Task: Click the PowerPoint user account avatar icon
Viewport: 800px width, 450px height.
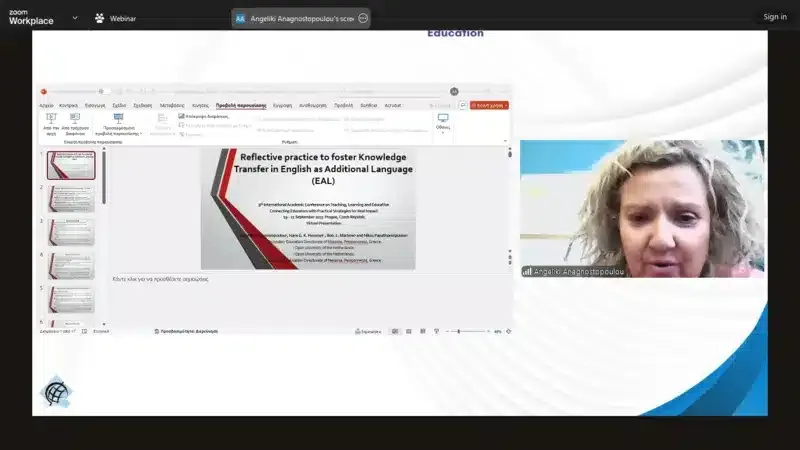Action: click(x=454, y=91)
